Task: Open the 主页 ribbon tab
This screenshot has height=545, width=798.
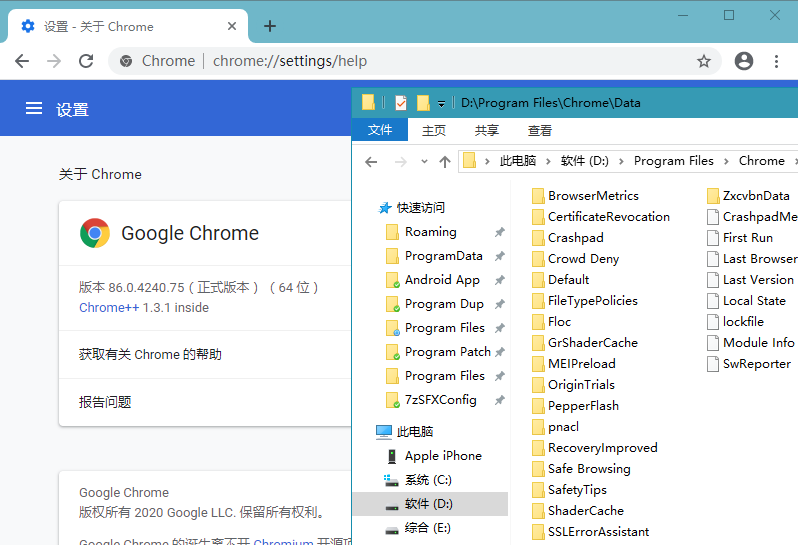Action: [x=434, y=131]
